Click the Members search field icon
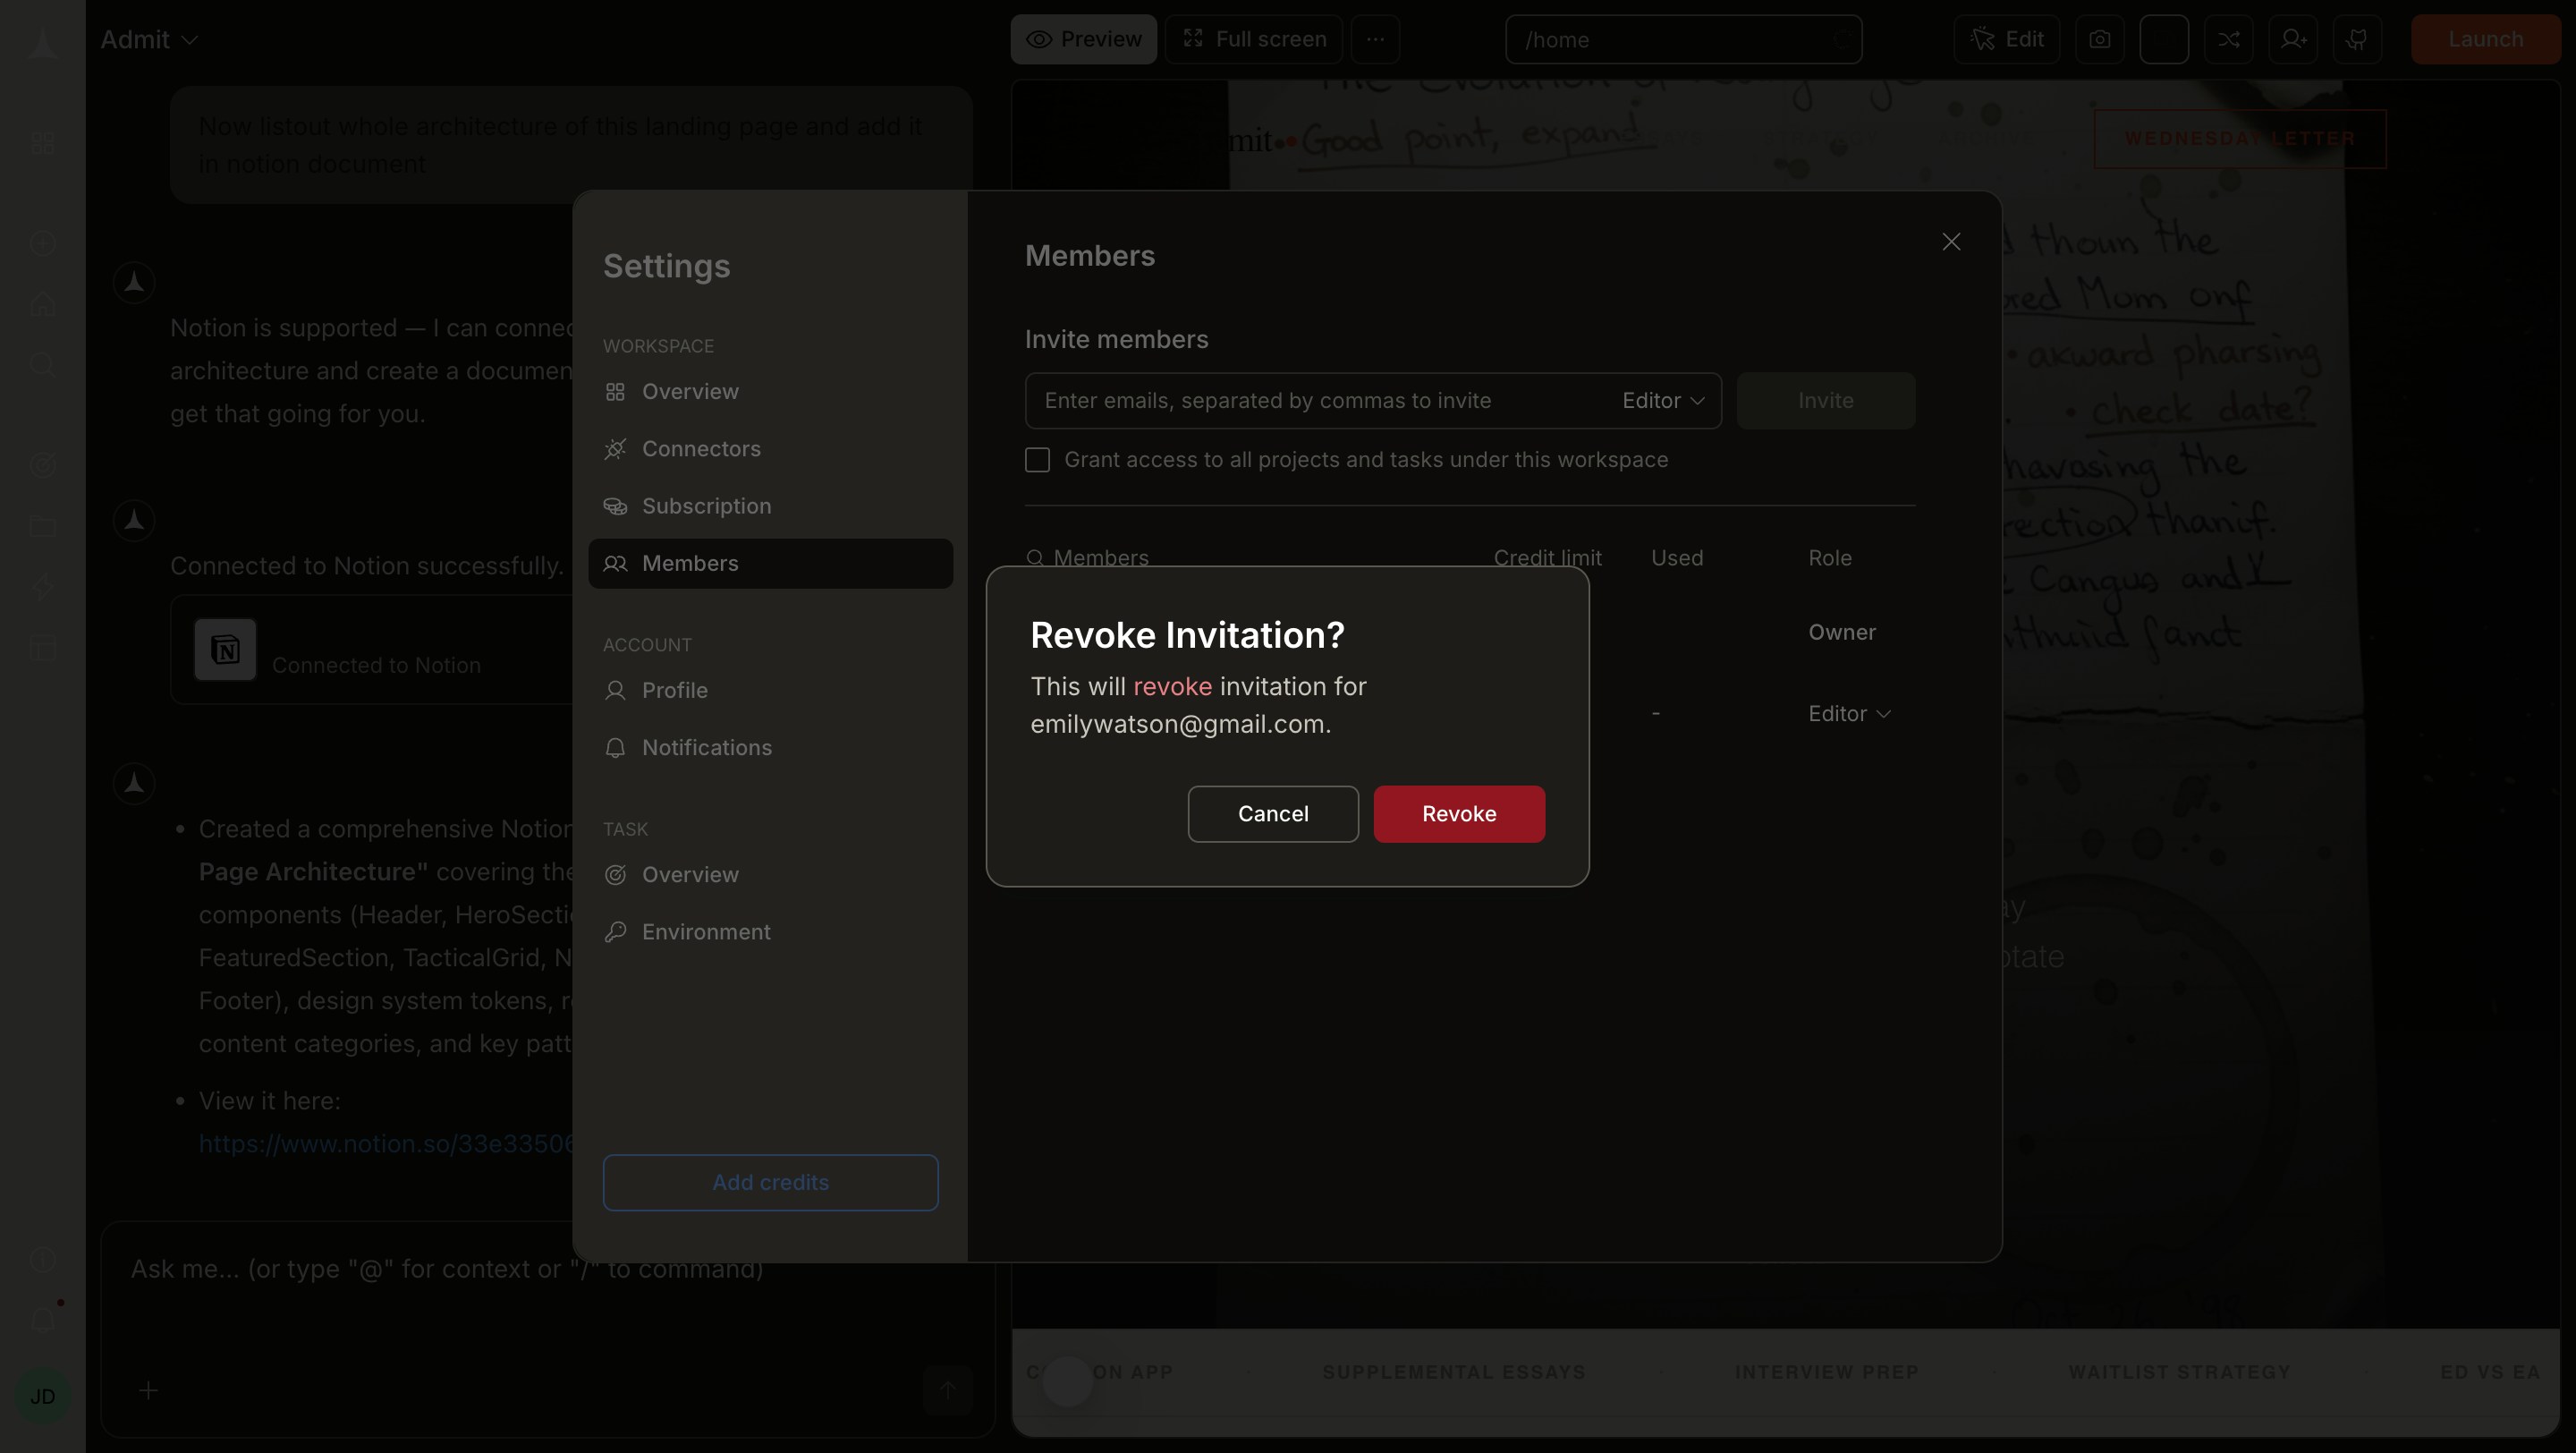 [1035, 558]
